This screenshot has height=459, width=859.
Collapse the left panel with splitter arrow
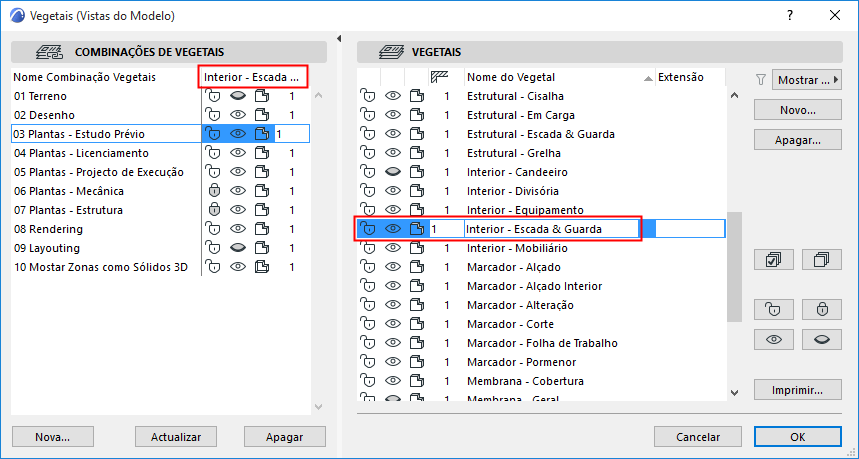point(338,39)
